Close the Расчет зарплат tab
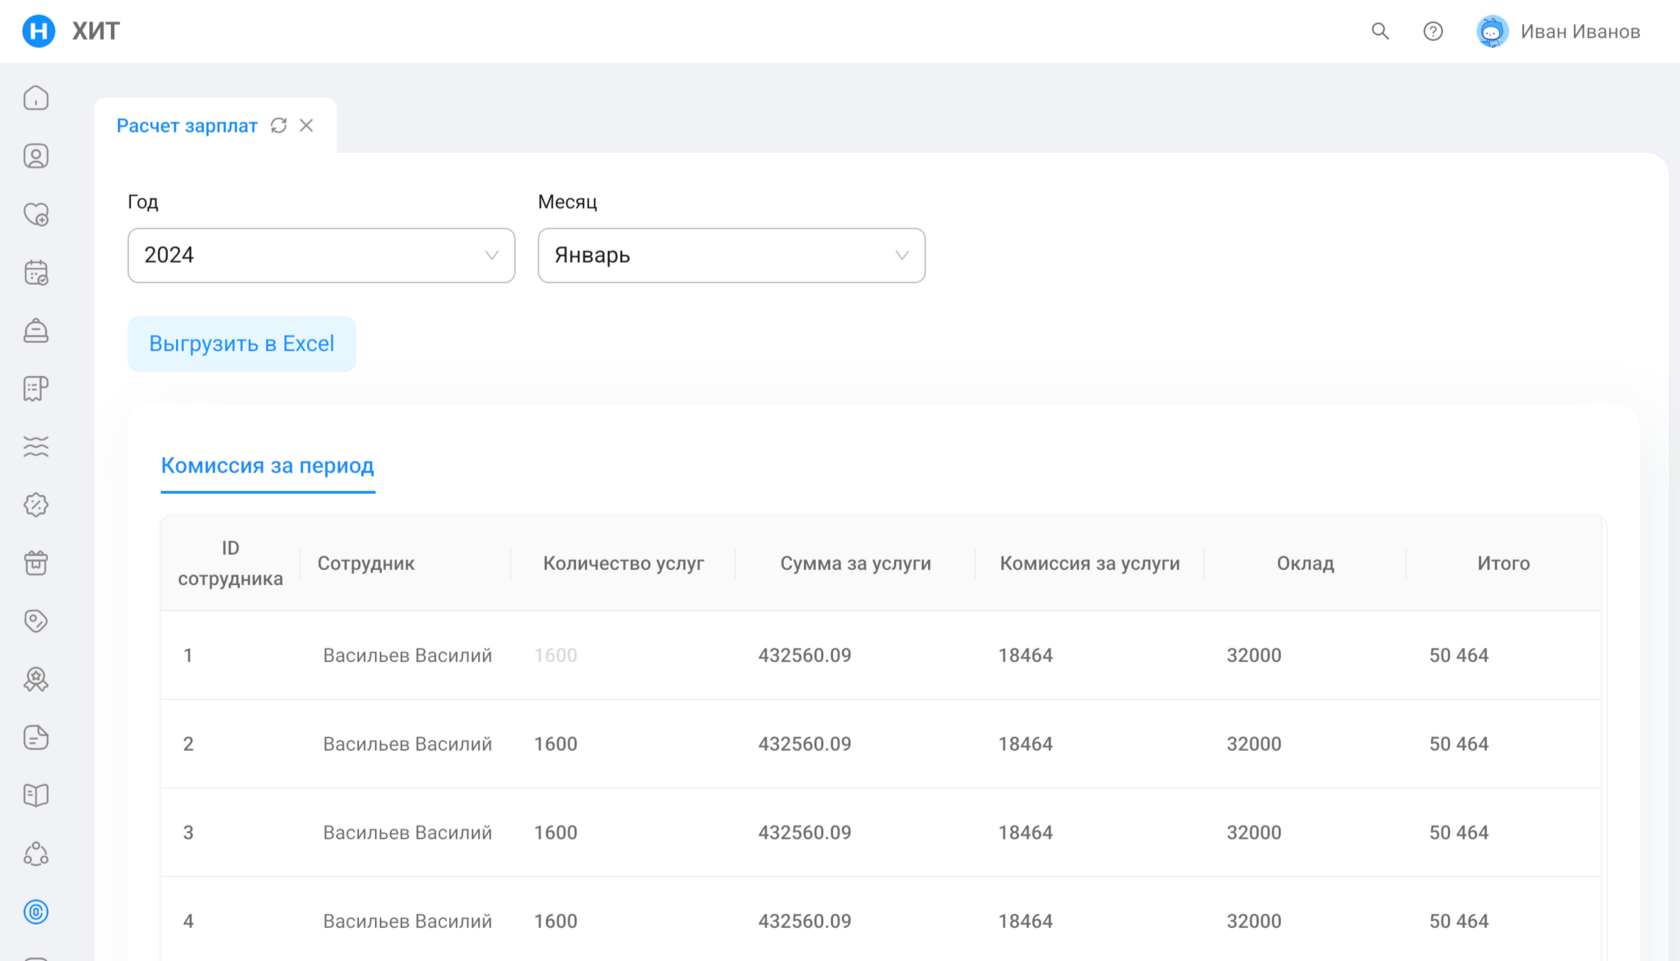The height and width of the screenshot is (961, 1680). point(307,125)
